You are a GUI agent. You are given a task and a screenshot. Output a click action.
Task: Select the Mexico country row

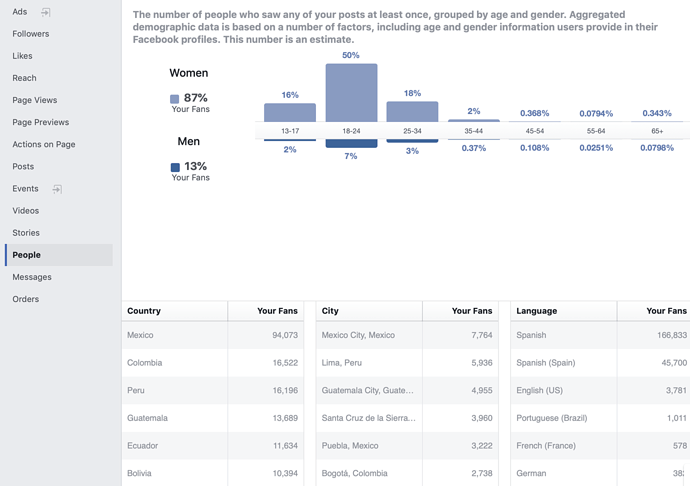click(x=212, y=335)
